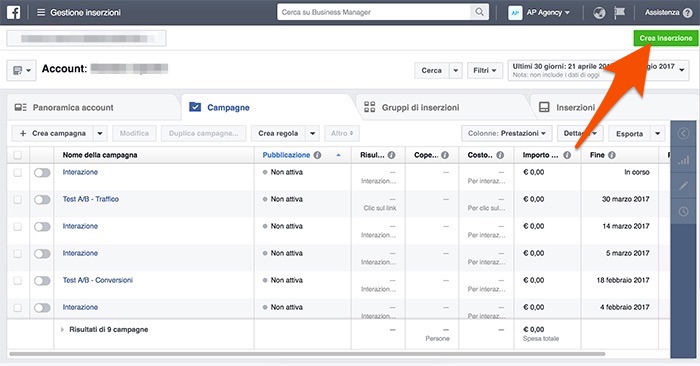This screenshot has width=700, height=366.
Task: Click the Pubblicazione sort arrow
Action: pyautogui.click(x=338, y=155)
